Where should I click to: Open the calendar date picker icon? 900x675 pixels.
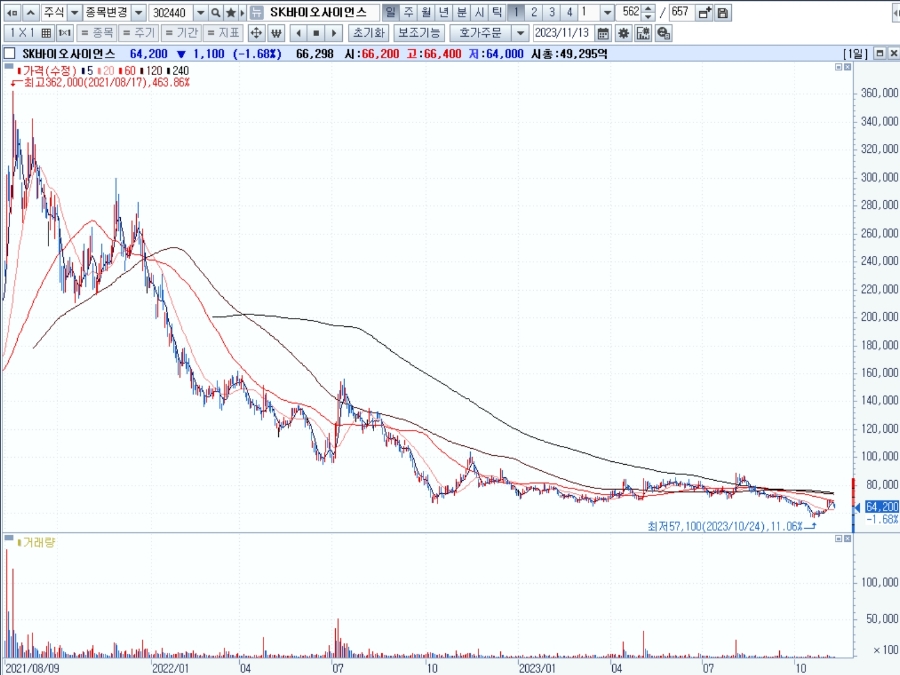tap(603, 33)
